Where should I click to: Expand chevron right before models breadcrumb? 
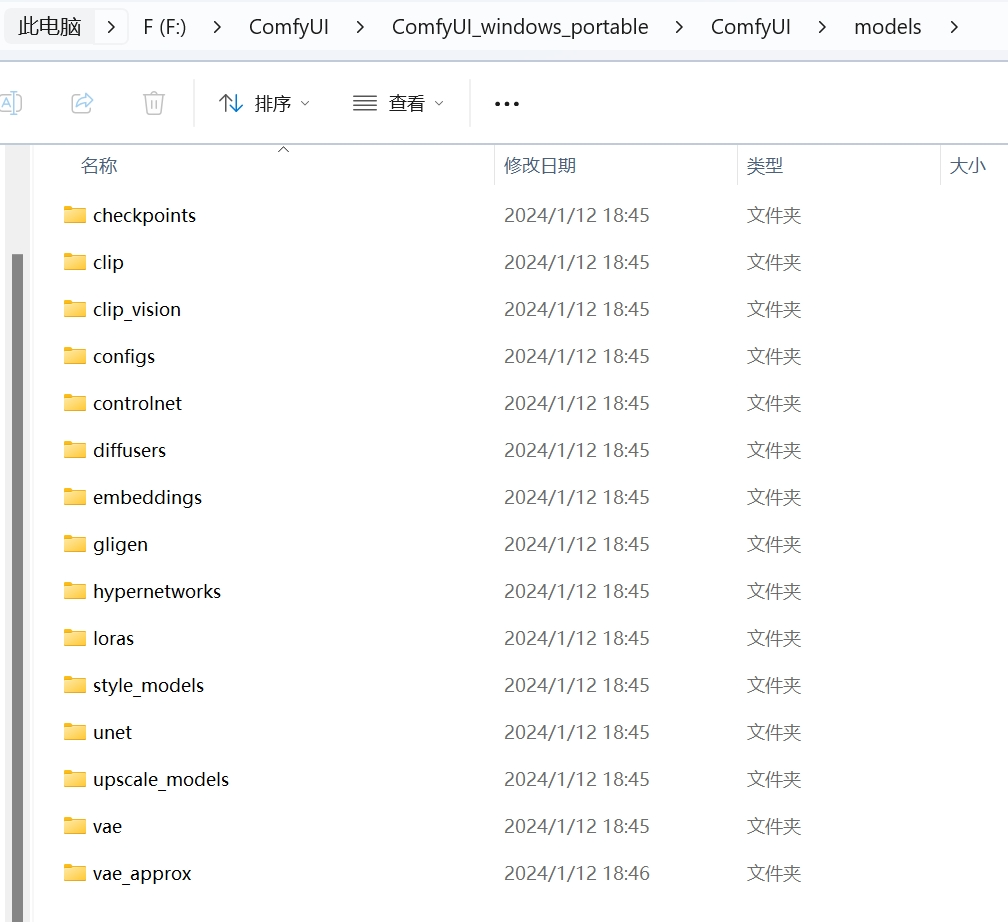[822, 27]
